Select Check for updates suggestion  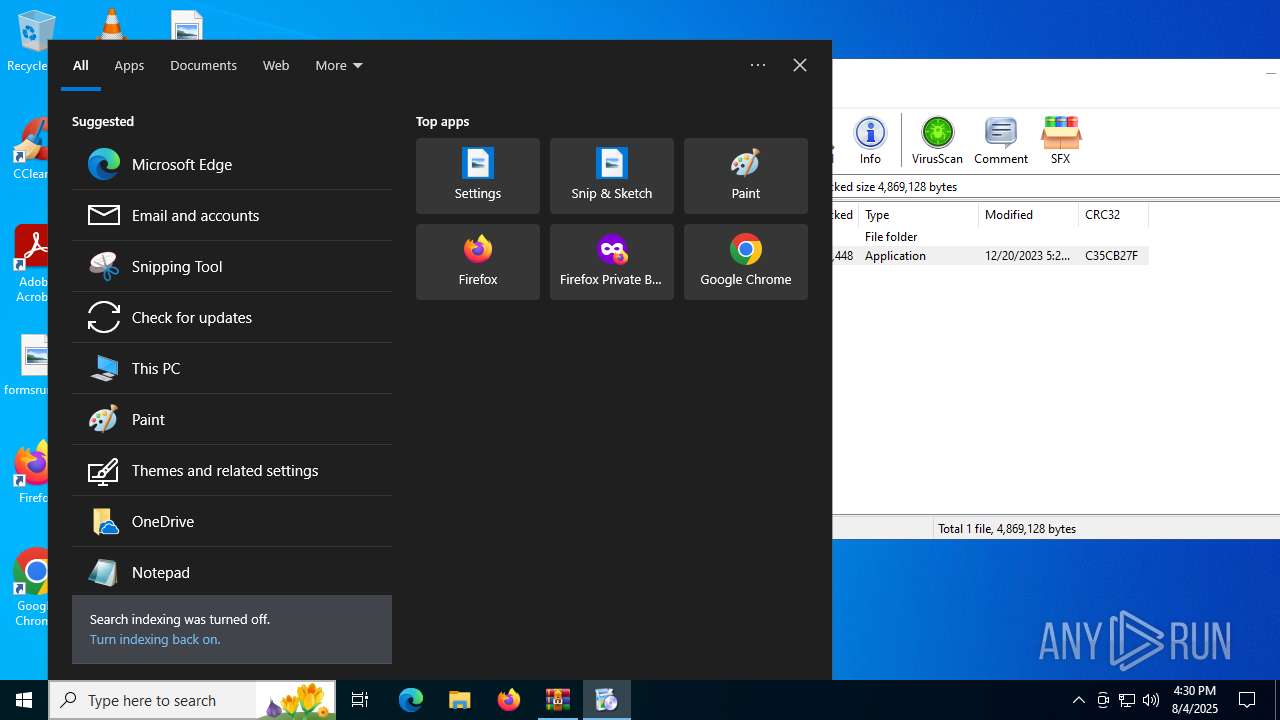coord(232,317)
